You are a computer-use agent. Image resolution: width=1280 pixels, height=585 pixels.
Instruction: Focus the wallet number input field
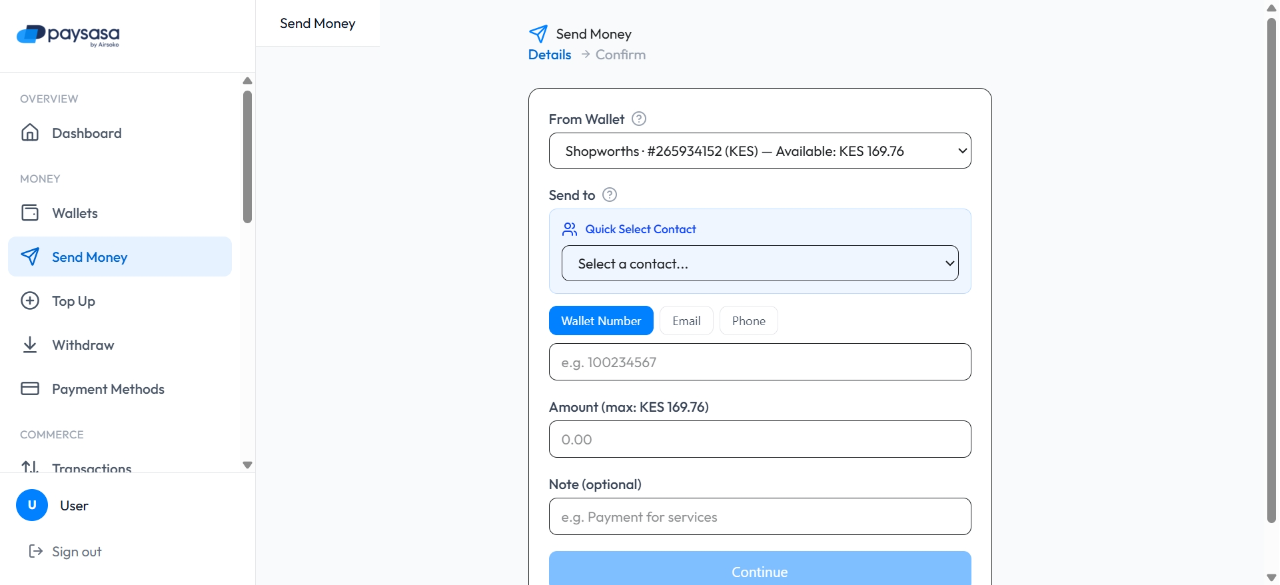click(760, 362)
